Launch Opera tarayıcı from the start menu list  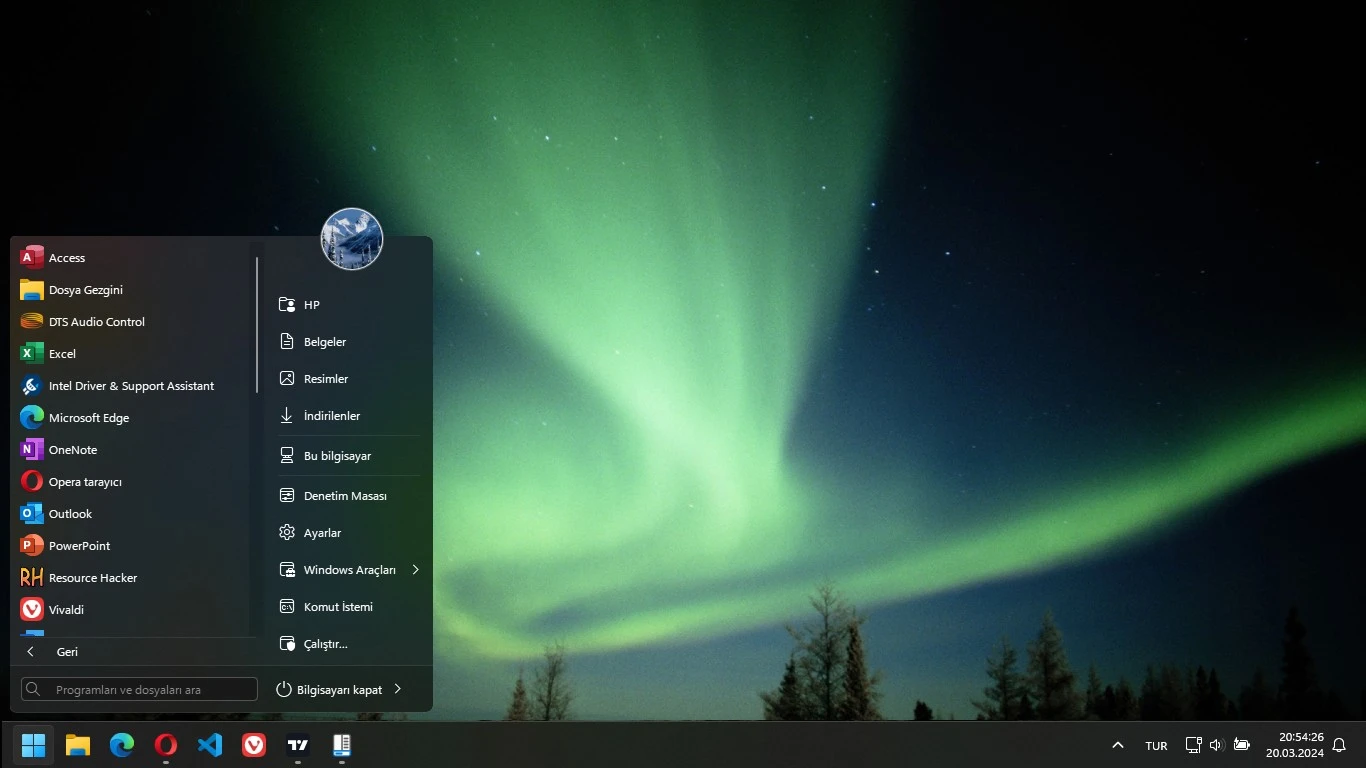132,482
